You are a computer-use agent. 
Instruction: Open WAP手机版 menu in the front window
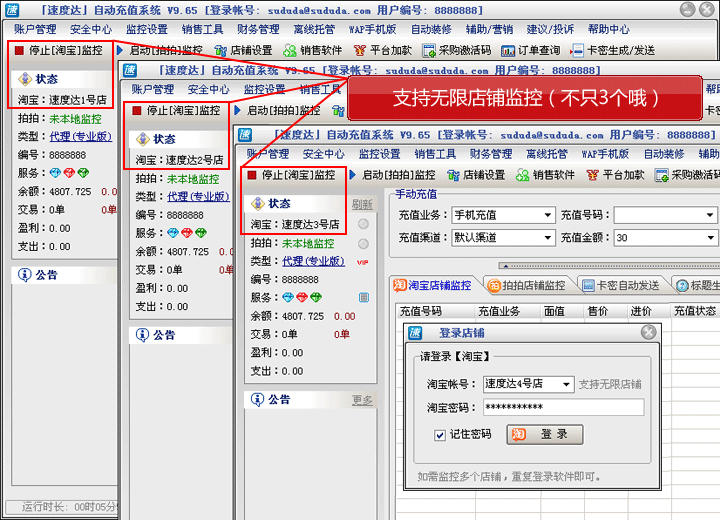click(605, 154)
